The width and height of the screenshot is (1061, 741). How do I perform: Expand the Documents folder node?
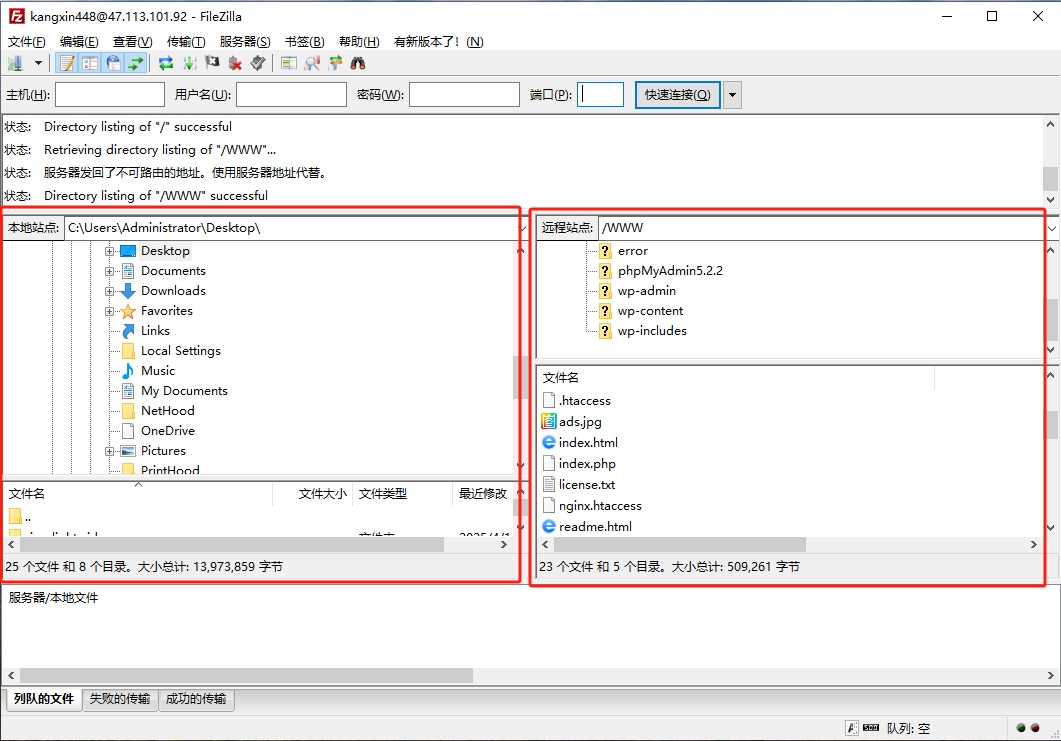coord(109,271)
